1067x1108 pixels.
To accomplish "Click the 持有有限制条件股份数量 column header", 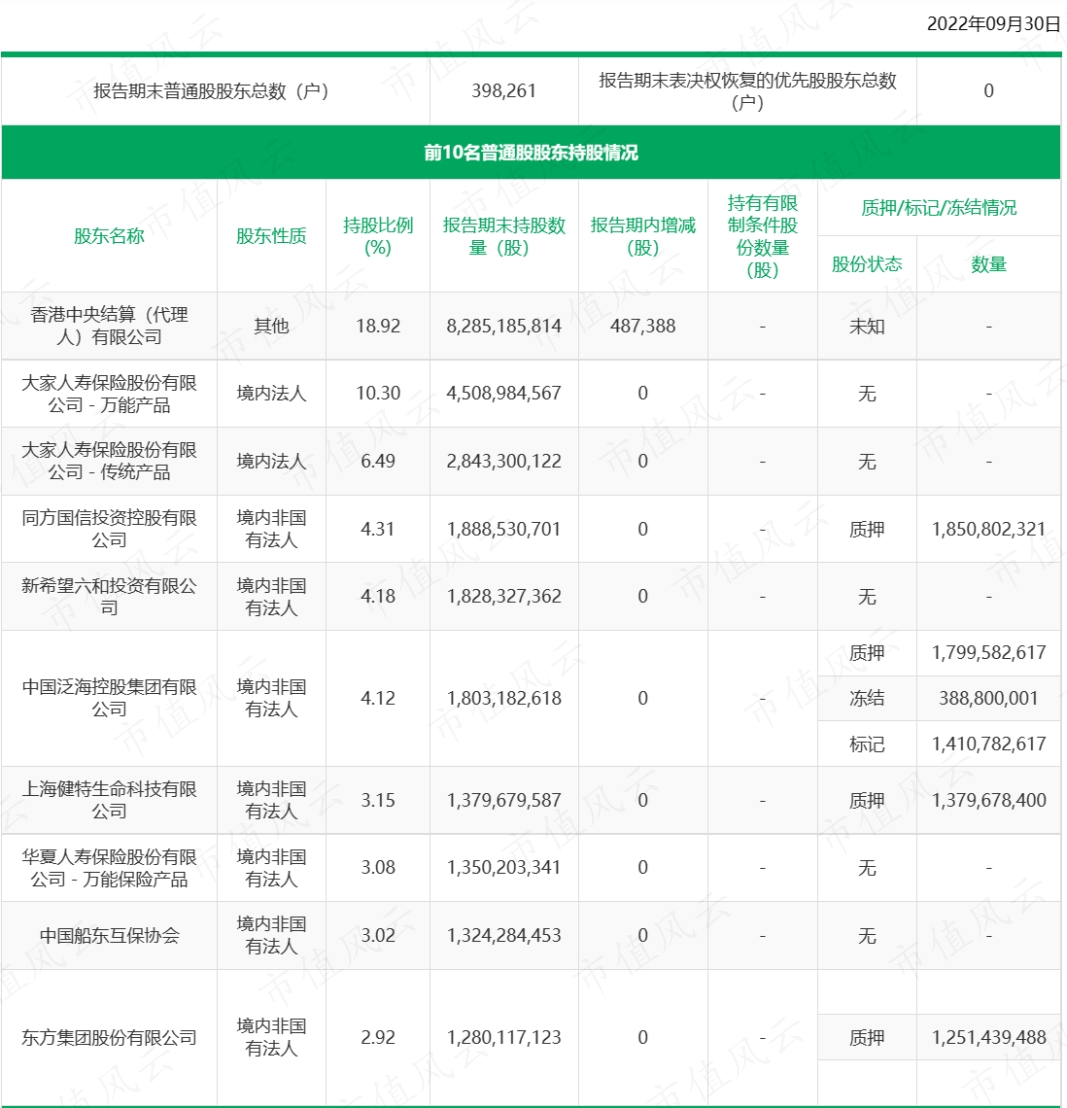I will click(x=762, y=236).
